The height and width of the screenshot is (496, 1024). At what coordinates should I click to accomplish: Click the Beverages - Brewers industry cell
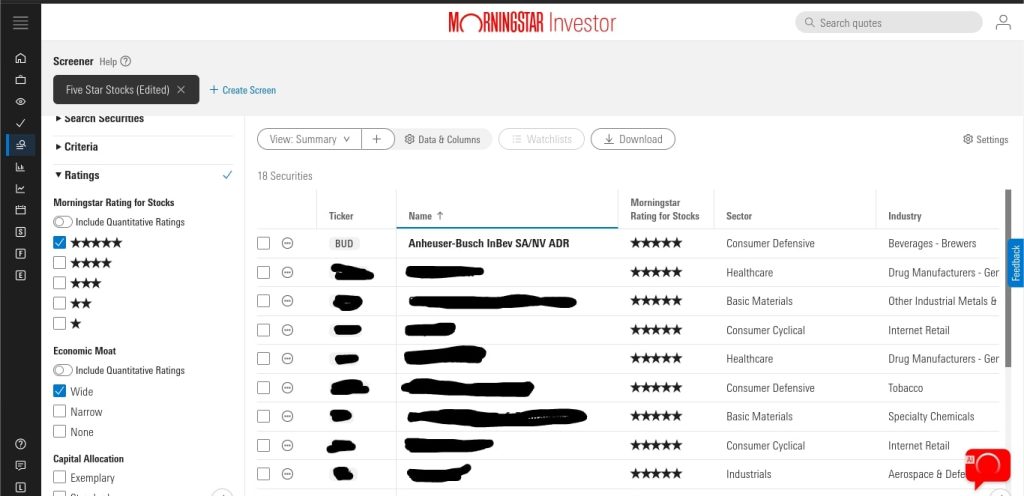932,243
